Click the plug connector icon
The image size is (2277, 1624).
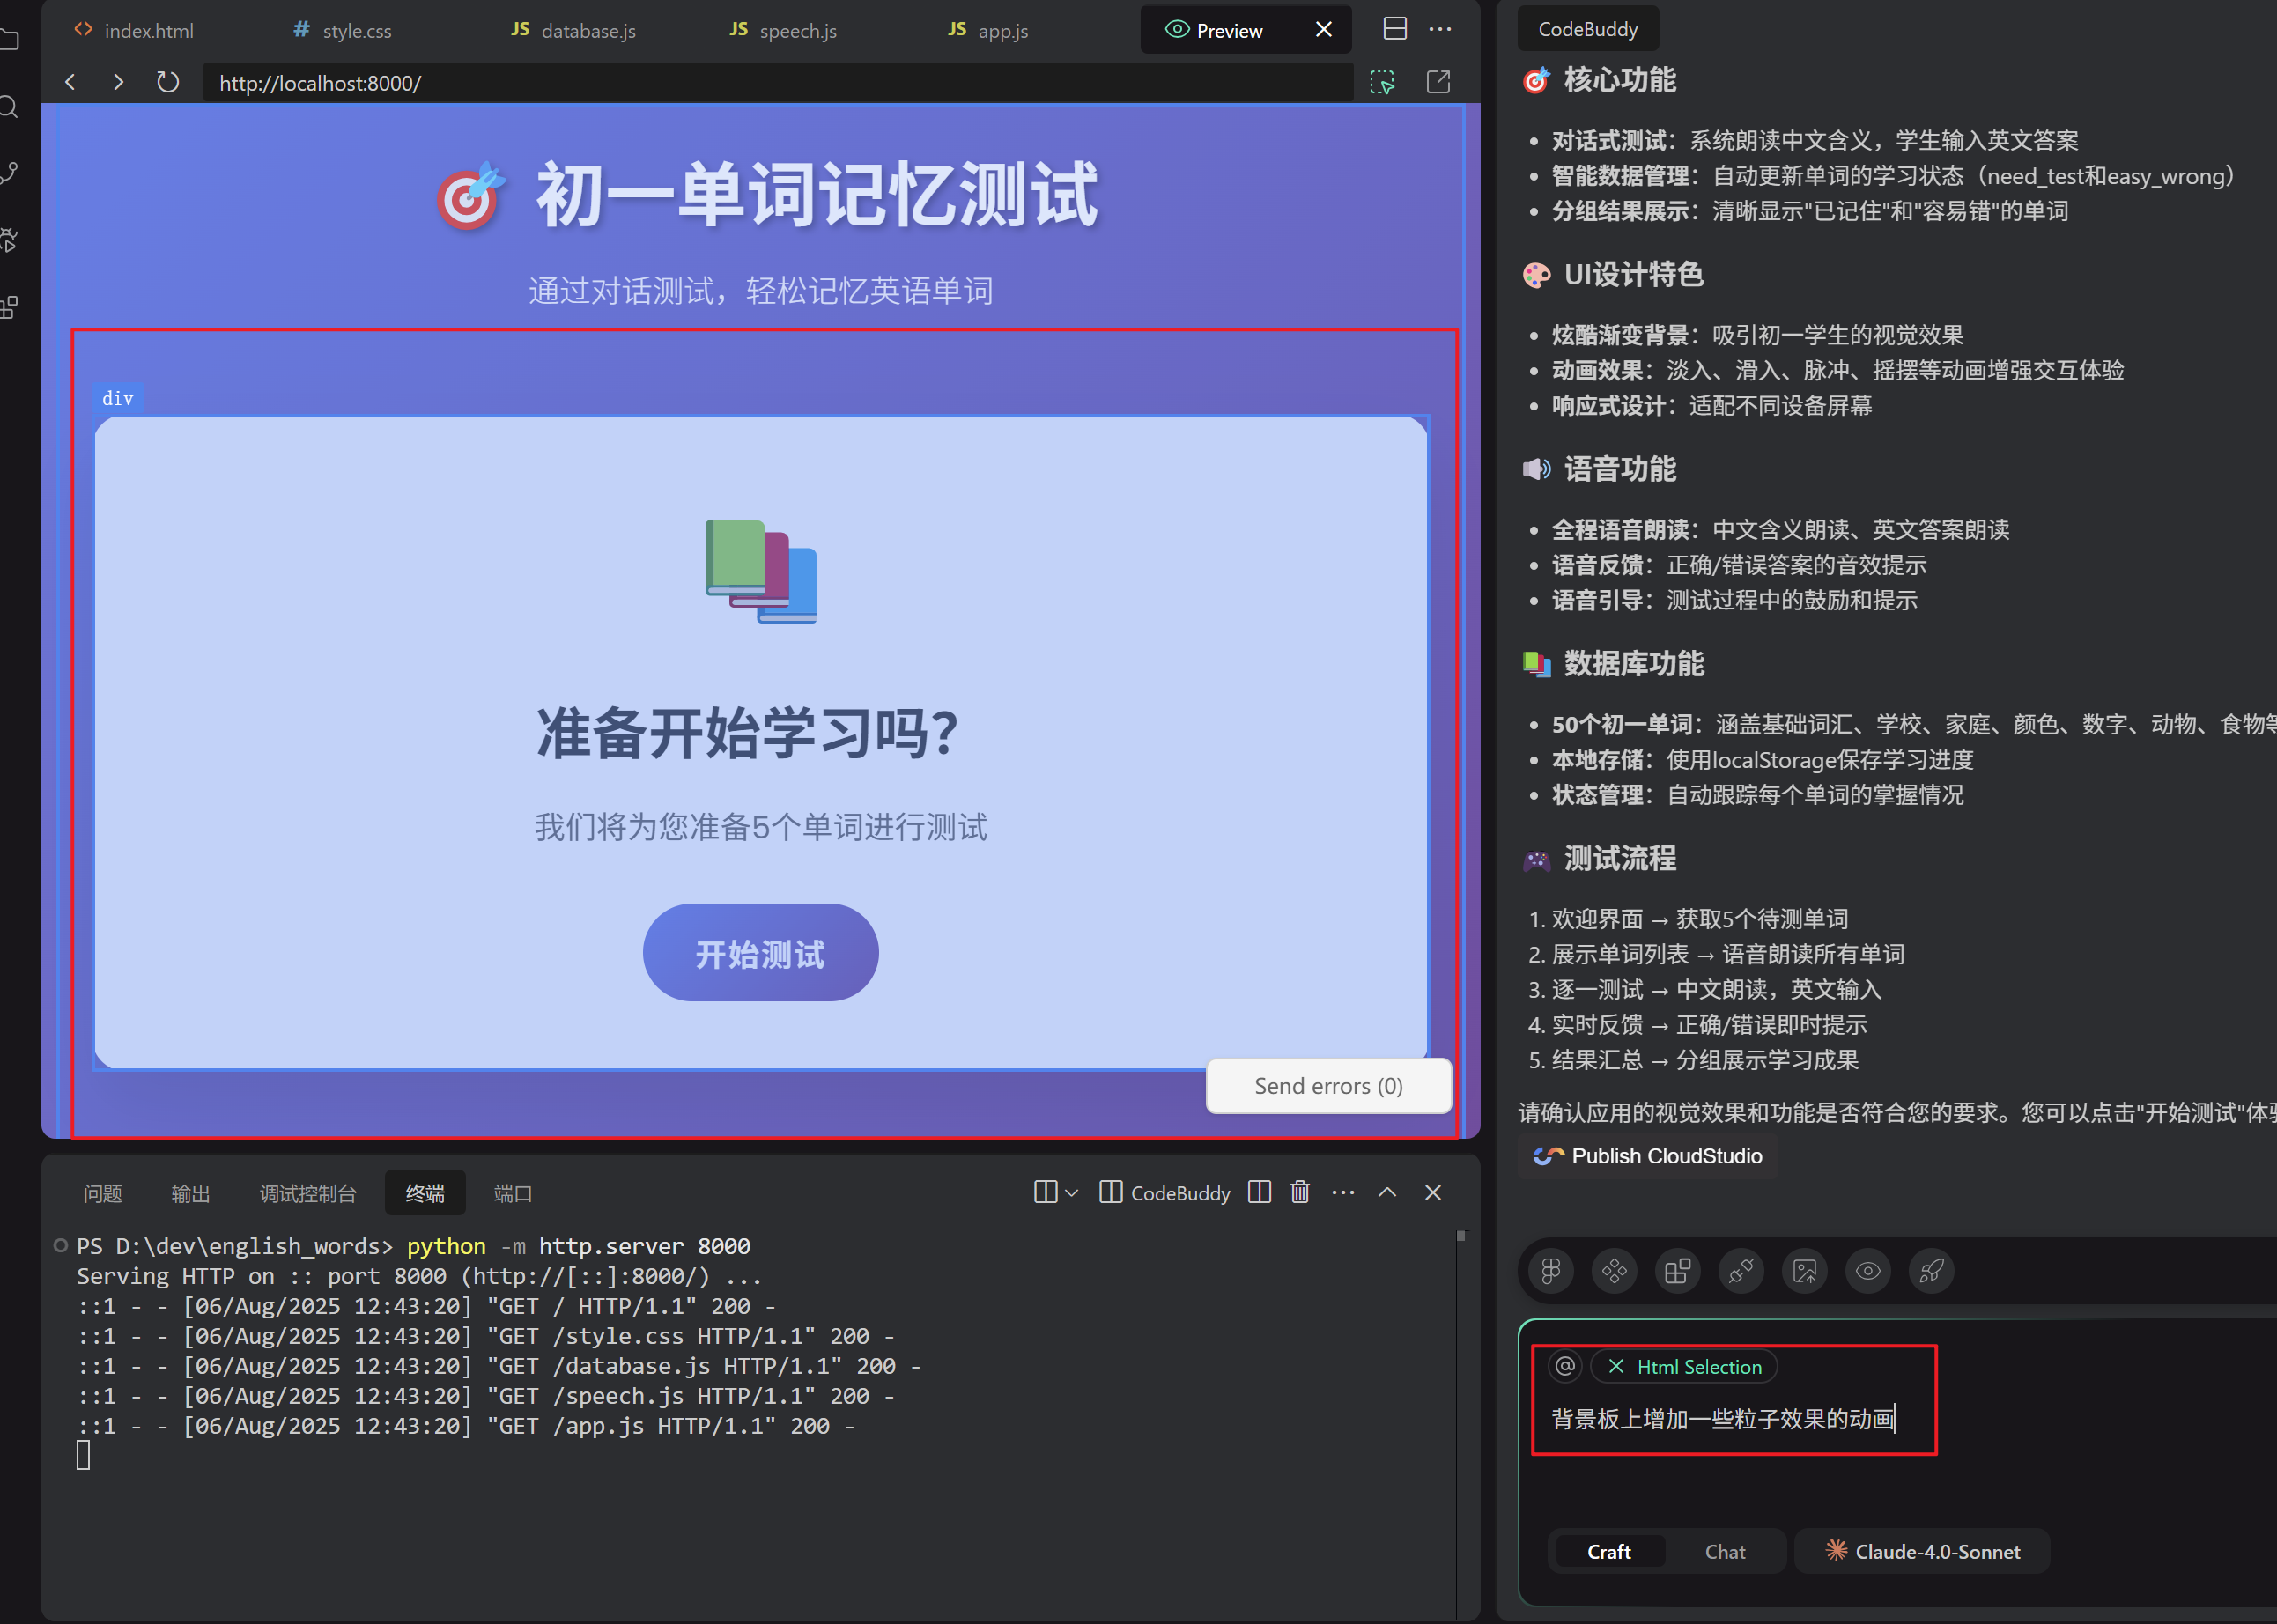(1741, 1271)
